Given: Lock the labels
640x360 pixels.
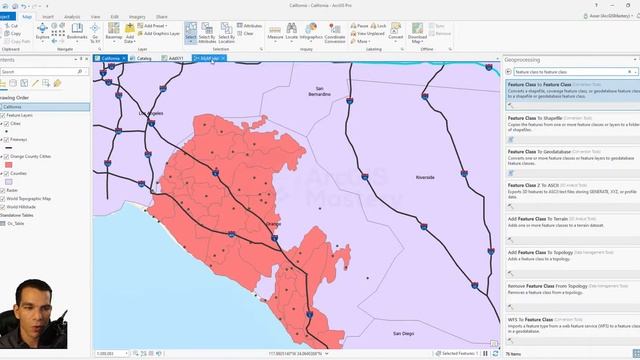Looking at the screenshot, I should coord(378,26).
